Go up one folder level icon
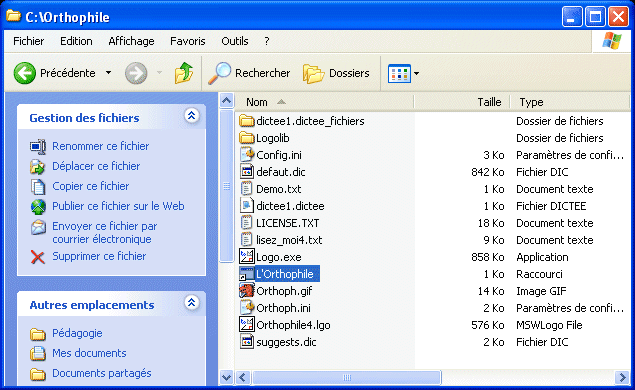 [x=183, y=73]
